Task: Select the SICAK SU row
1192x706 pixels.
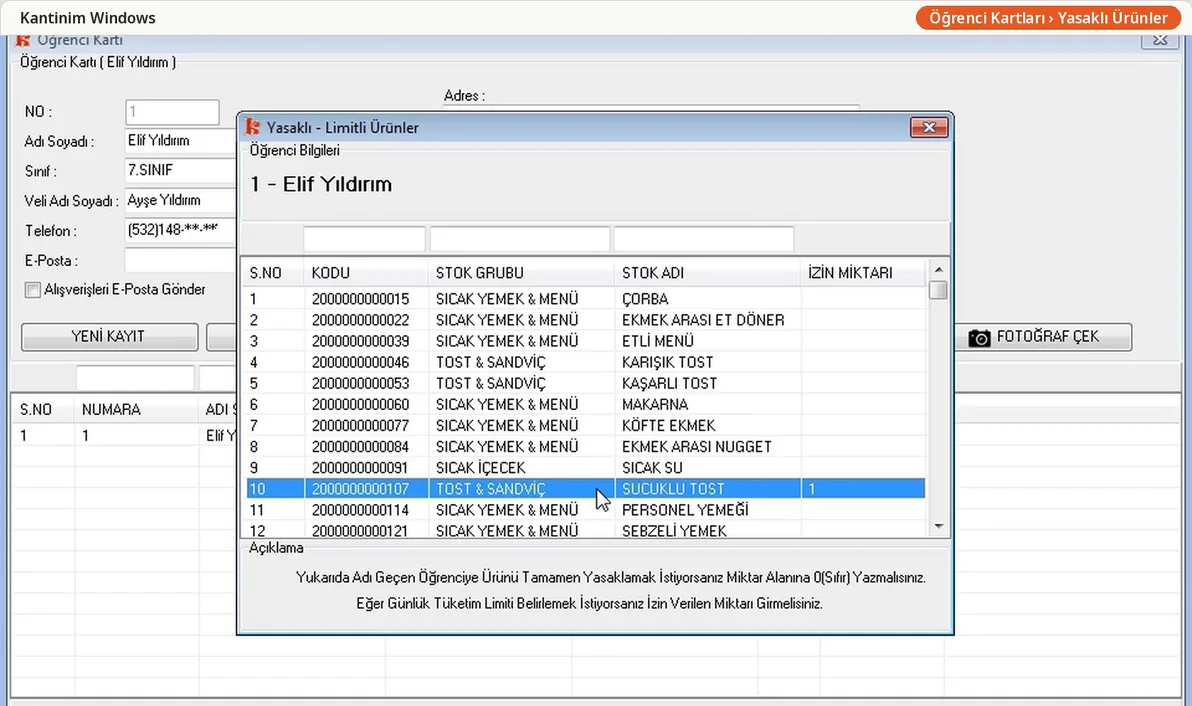Action: [x=585, y=467]
